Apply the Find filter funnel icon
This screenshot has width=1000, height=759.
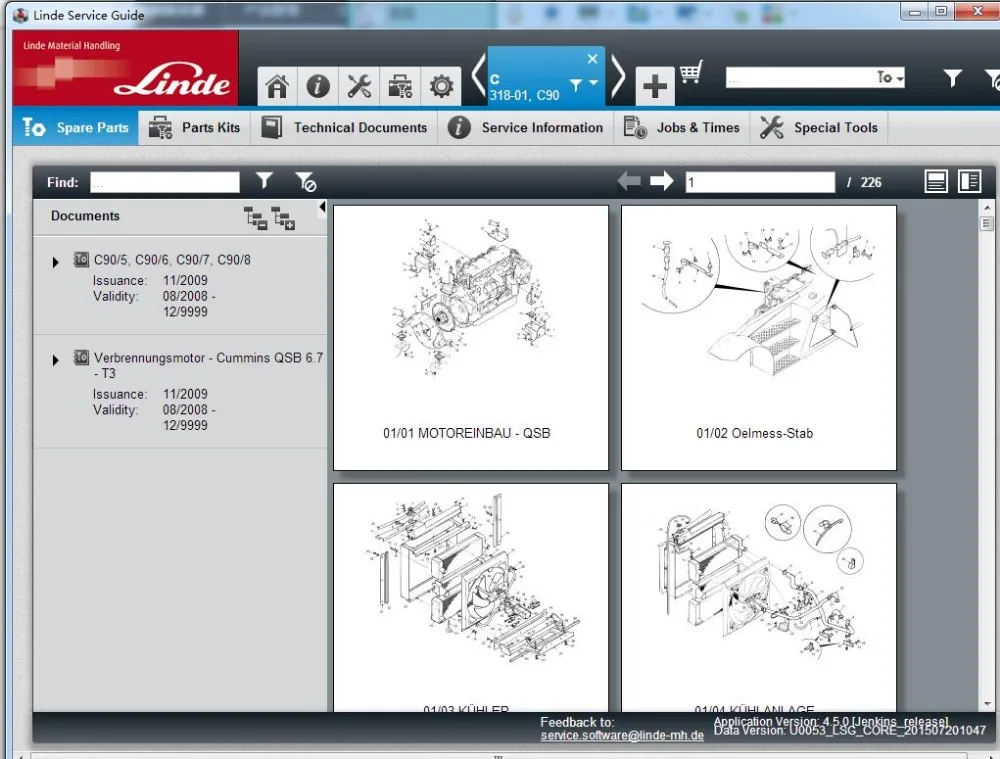click(x=265, y=181)
